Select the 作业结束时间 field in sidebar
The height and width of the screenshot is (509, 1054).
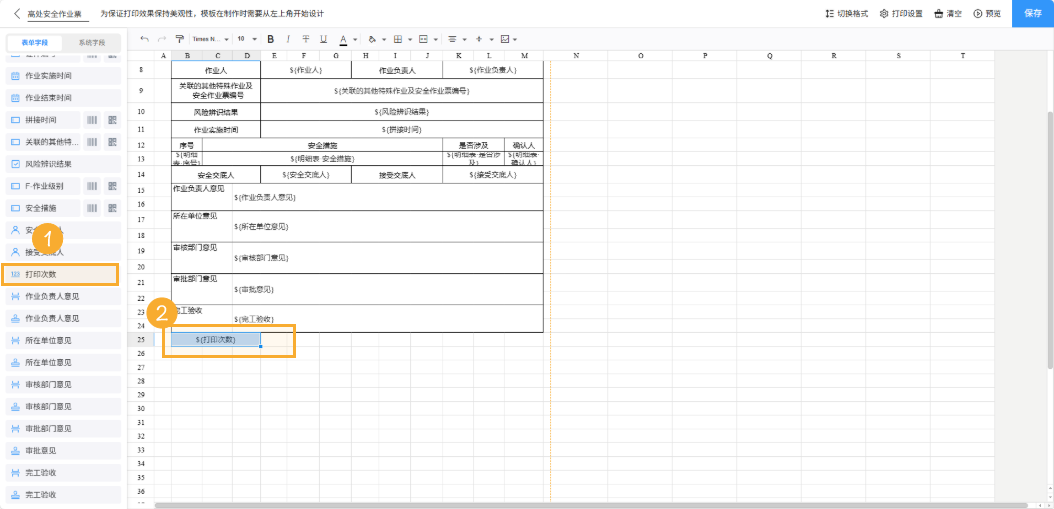(63, 98)
